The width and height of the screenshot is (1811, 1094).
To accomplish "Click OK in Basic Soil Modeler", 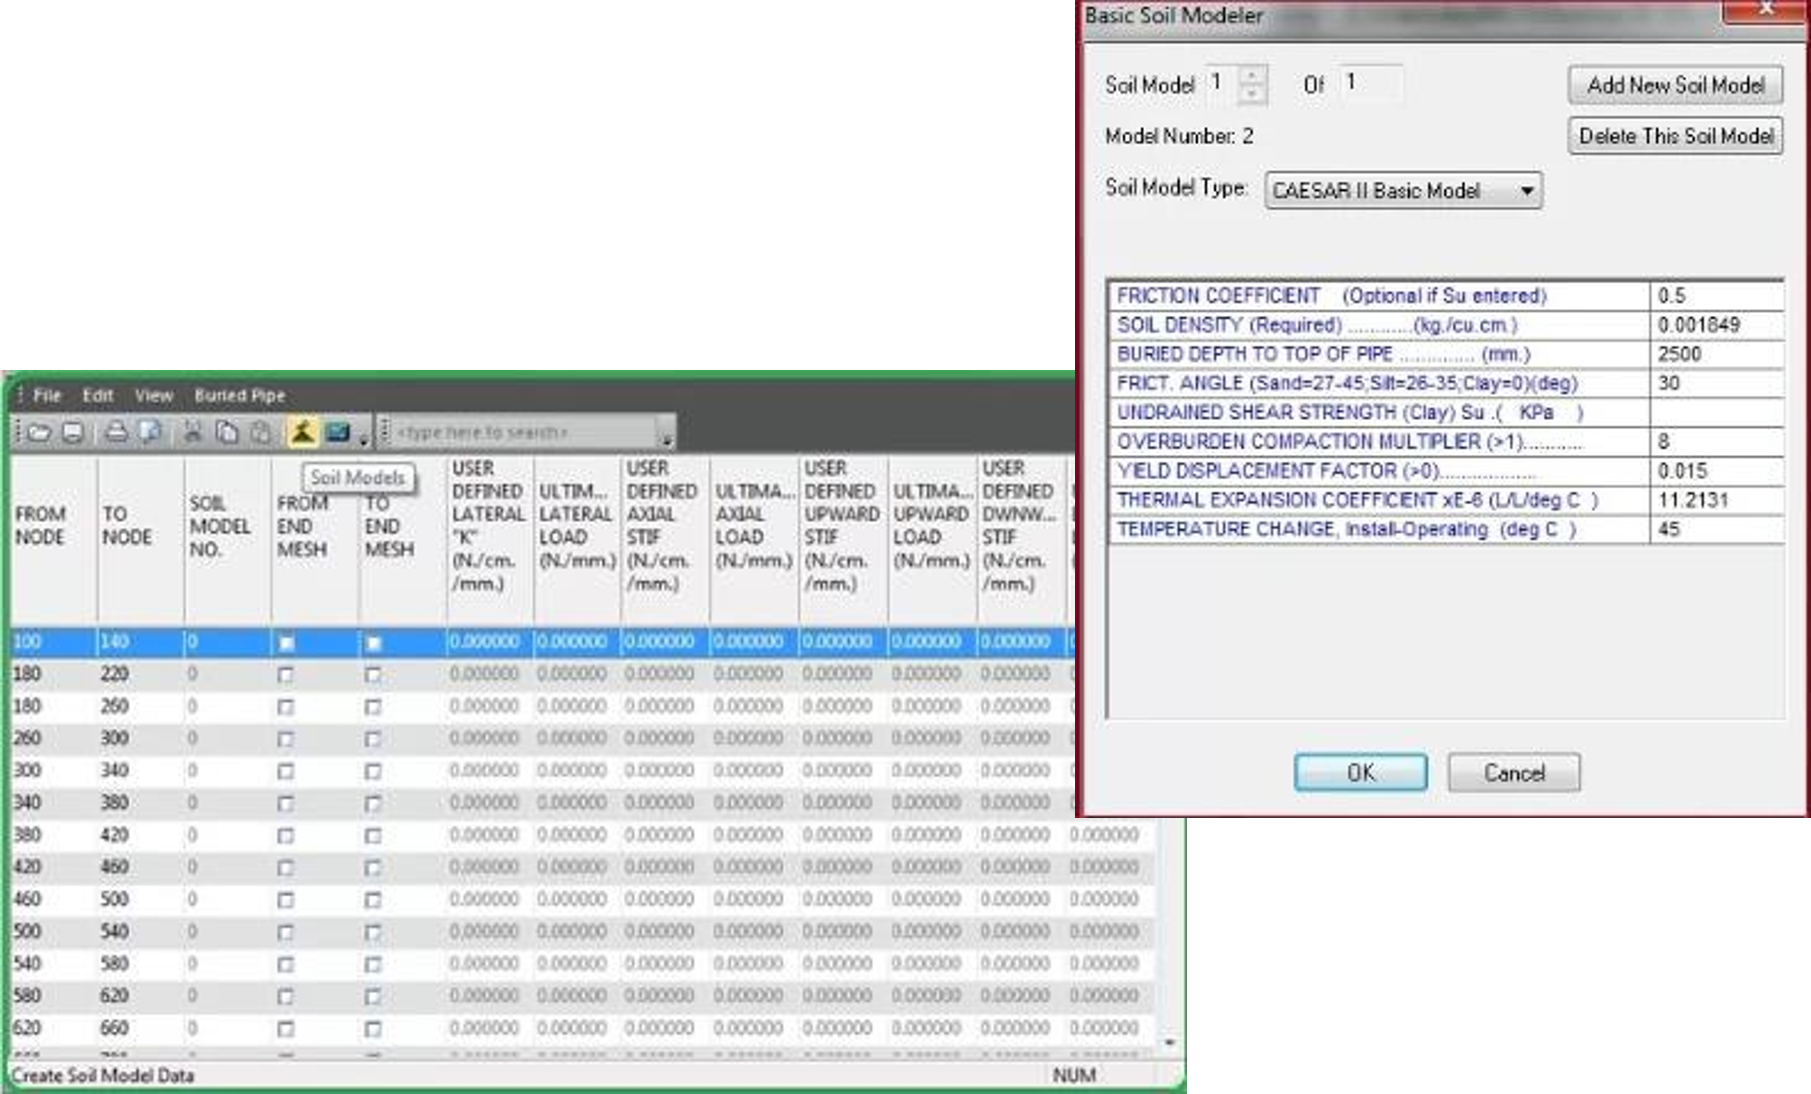I will click(1360, 772).
